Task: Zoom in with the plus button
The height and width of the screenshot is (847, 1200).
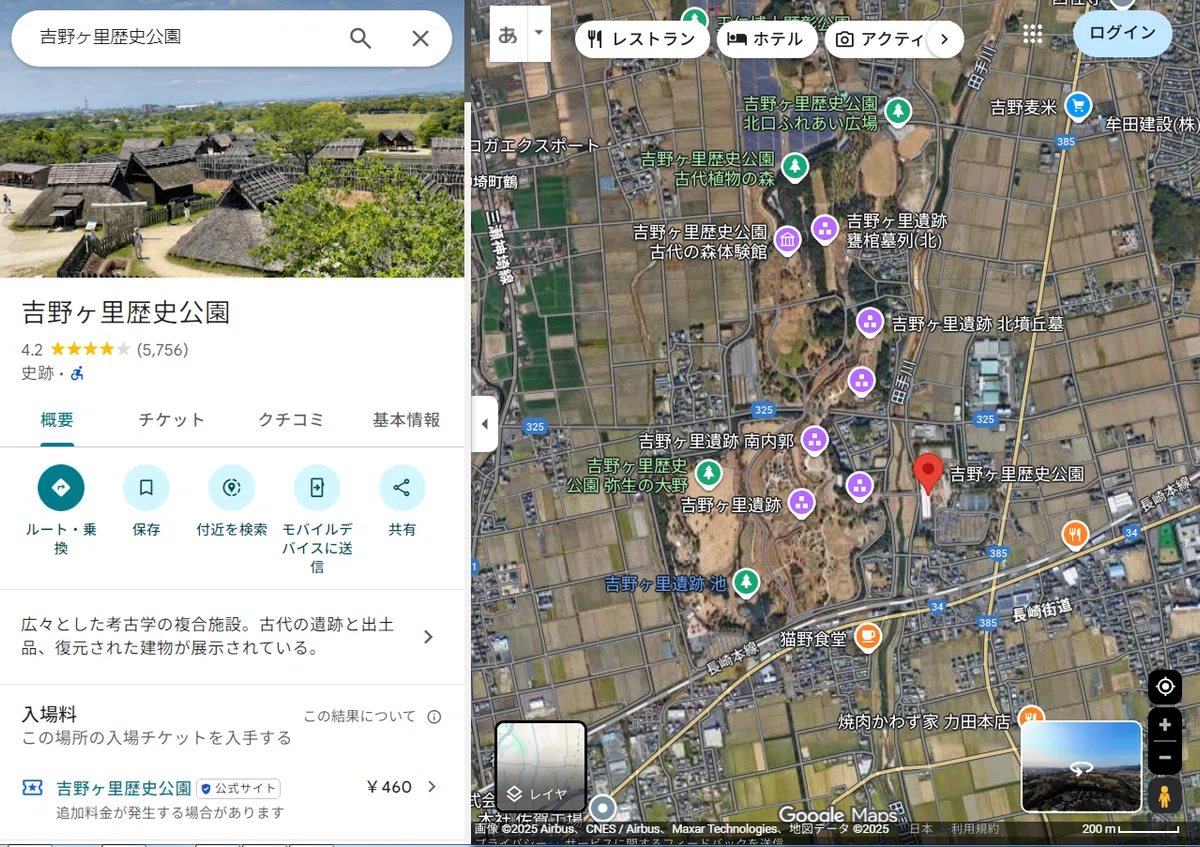Action: (1165, 724)
